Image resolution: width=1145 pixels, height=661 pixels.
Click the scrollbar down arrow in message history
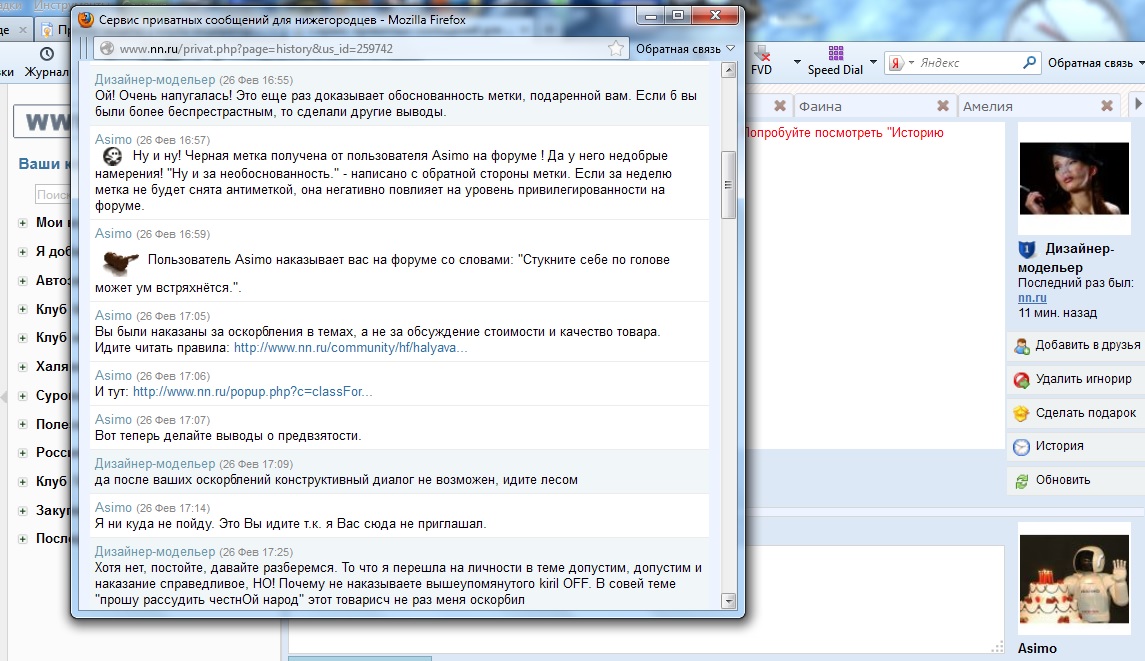(728, 601)
